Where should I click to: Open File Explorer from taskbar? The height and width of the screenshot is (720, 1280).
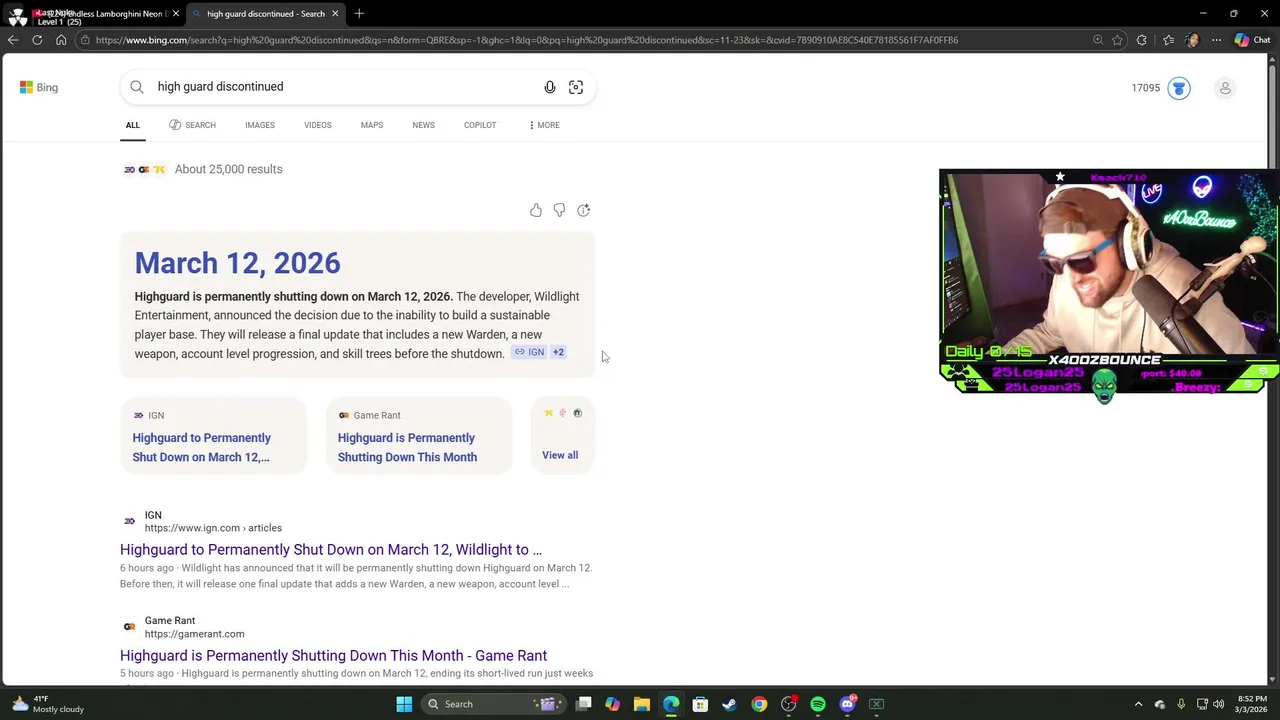(x=642, y=704)
